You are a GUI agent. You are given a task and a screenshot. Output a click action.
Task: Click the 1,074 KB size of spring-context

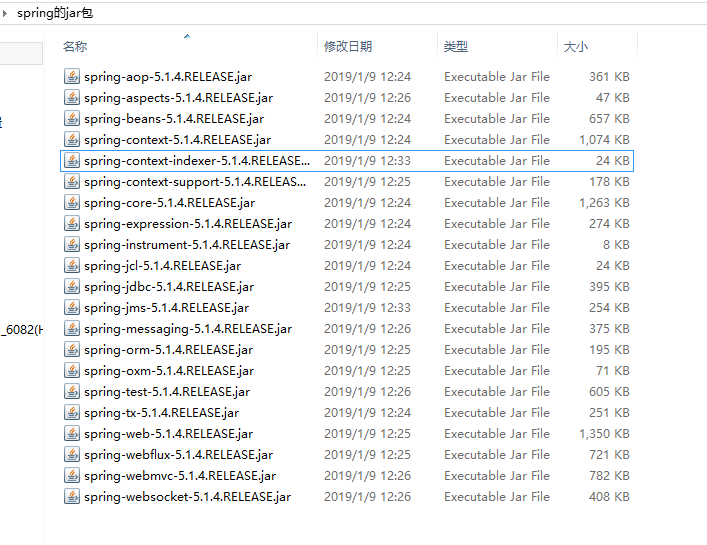click(x=604, y=139)
